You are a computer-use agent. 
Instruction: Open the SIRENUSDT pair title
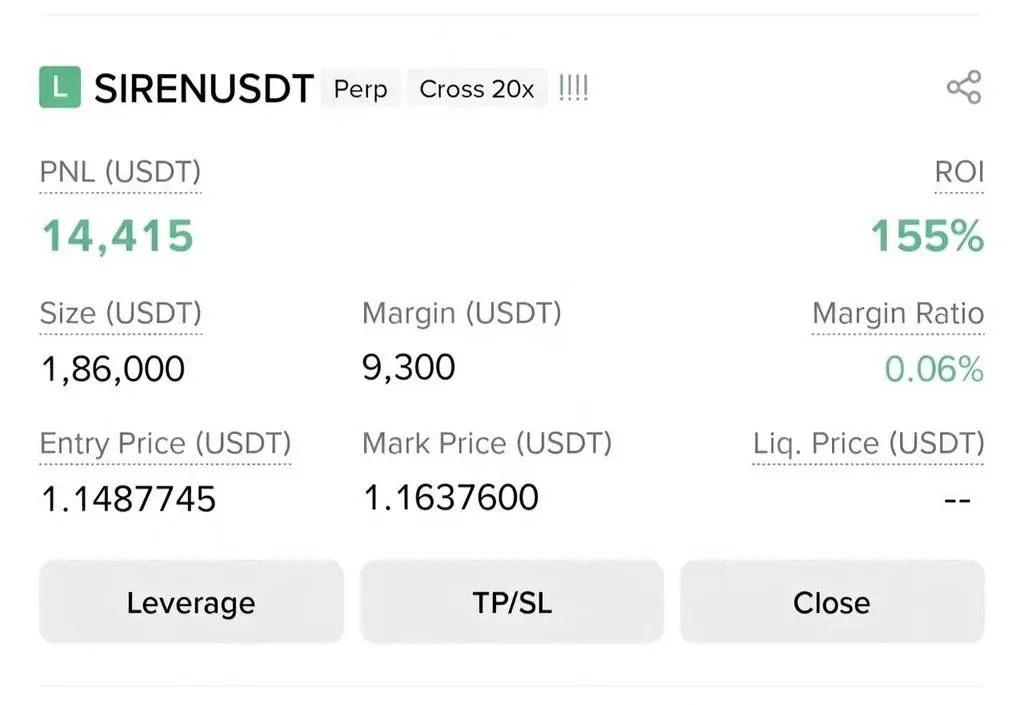(204, 89)
